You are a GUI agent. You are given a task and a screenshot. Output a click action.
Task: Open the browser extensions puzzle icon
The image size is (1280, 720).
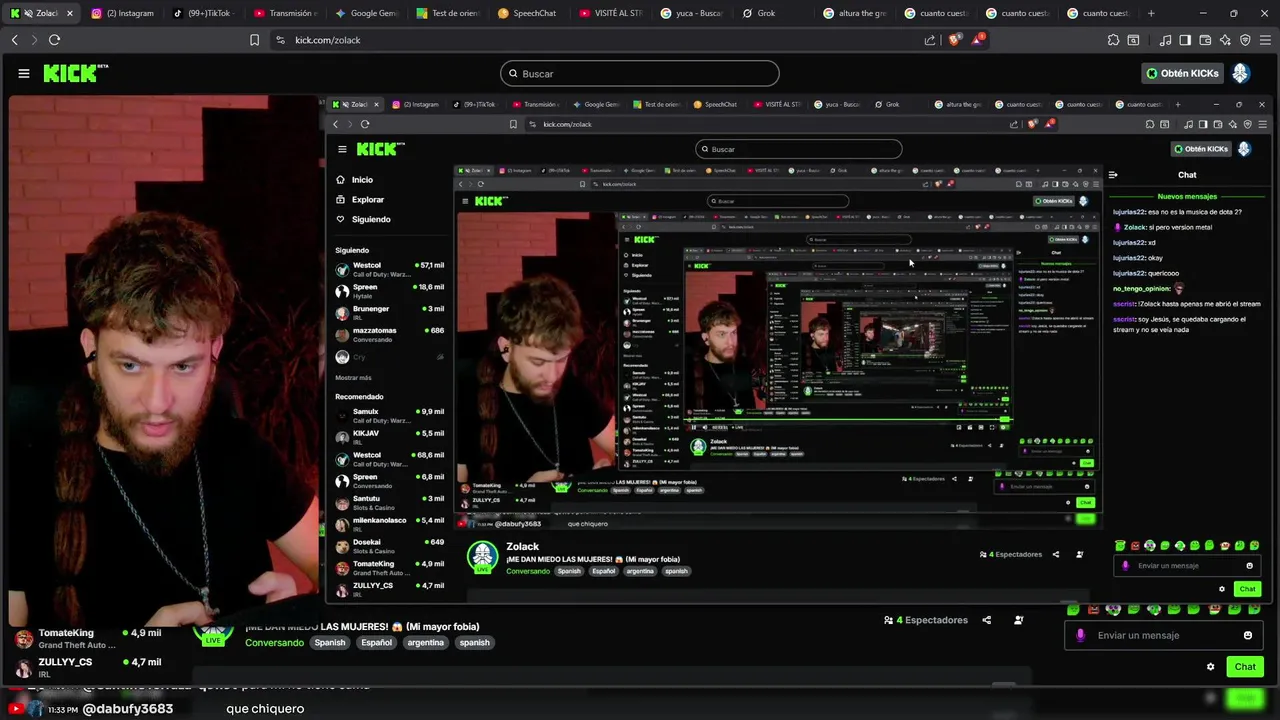pyautogui.click(x=1113, y=40)
